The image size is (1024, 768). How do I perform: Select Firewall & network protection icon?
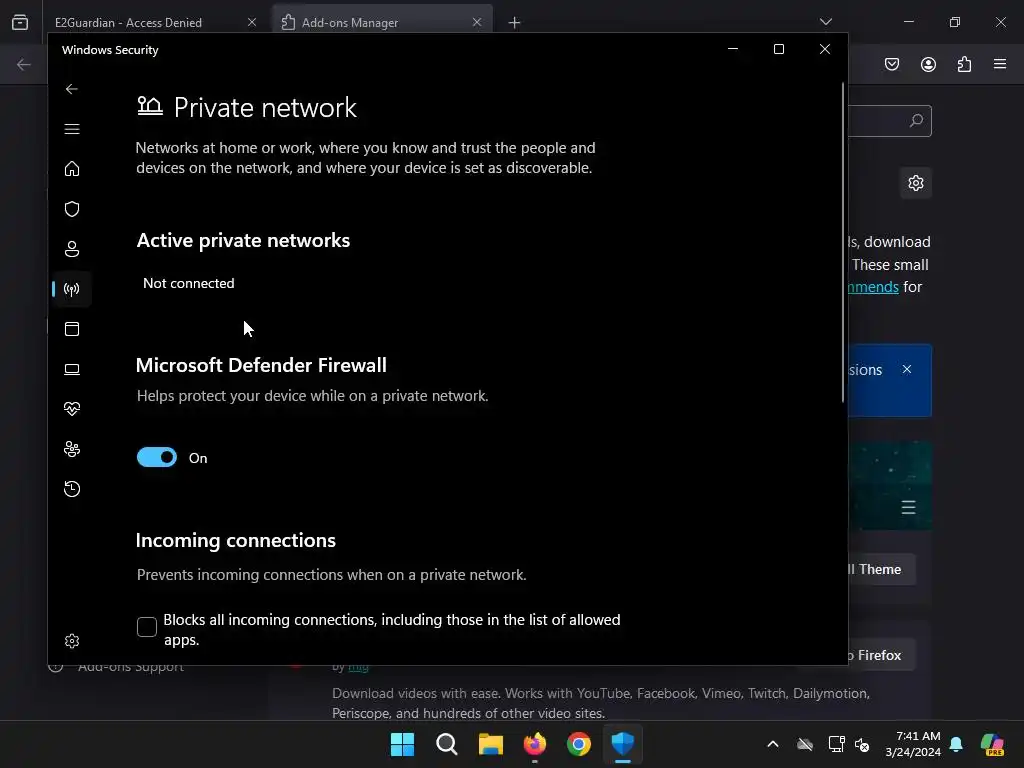(72, 289)
